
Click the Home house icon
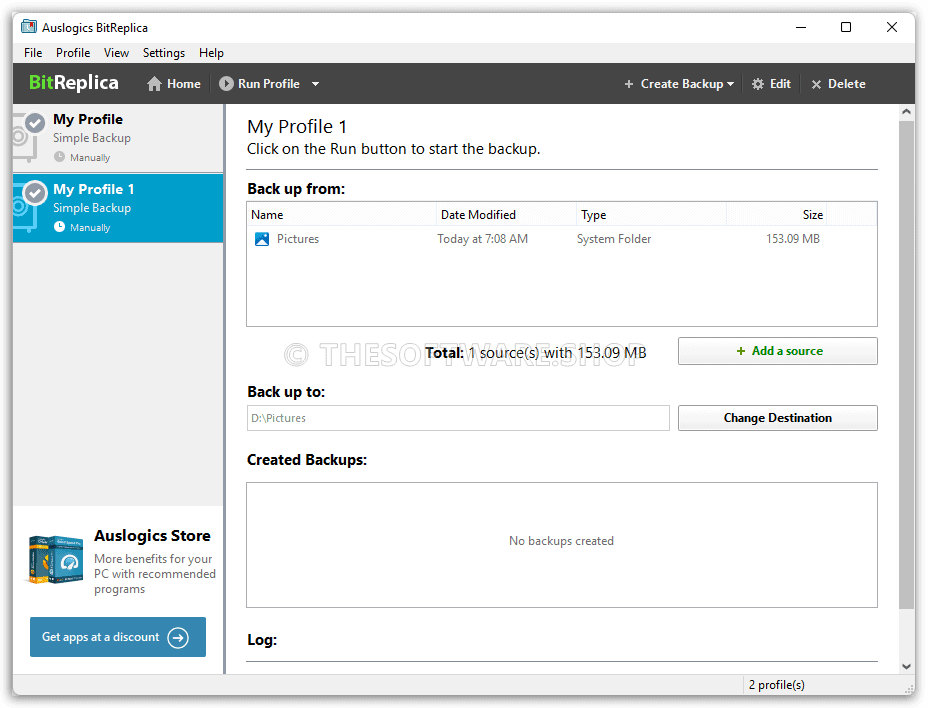154,84
